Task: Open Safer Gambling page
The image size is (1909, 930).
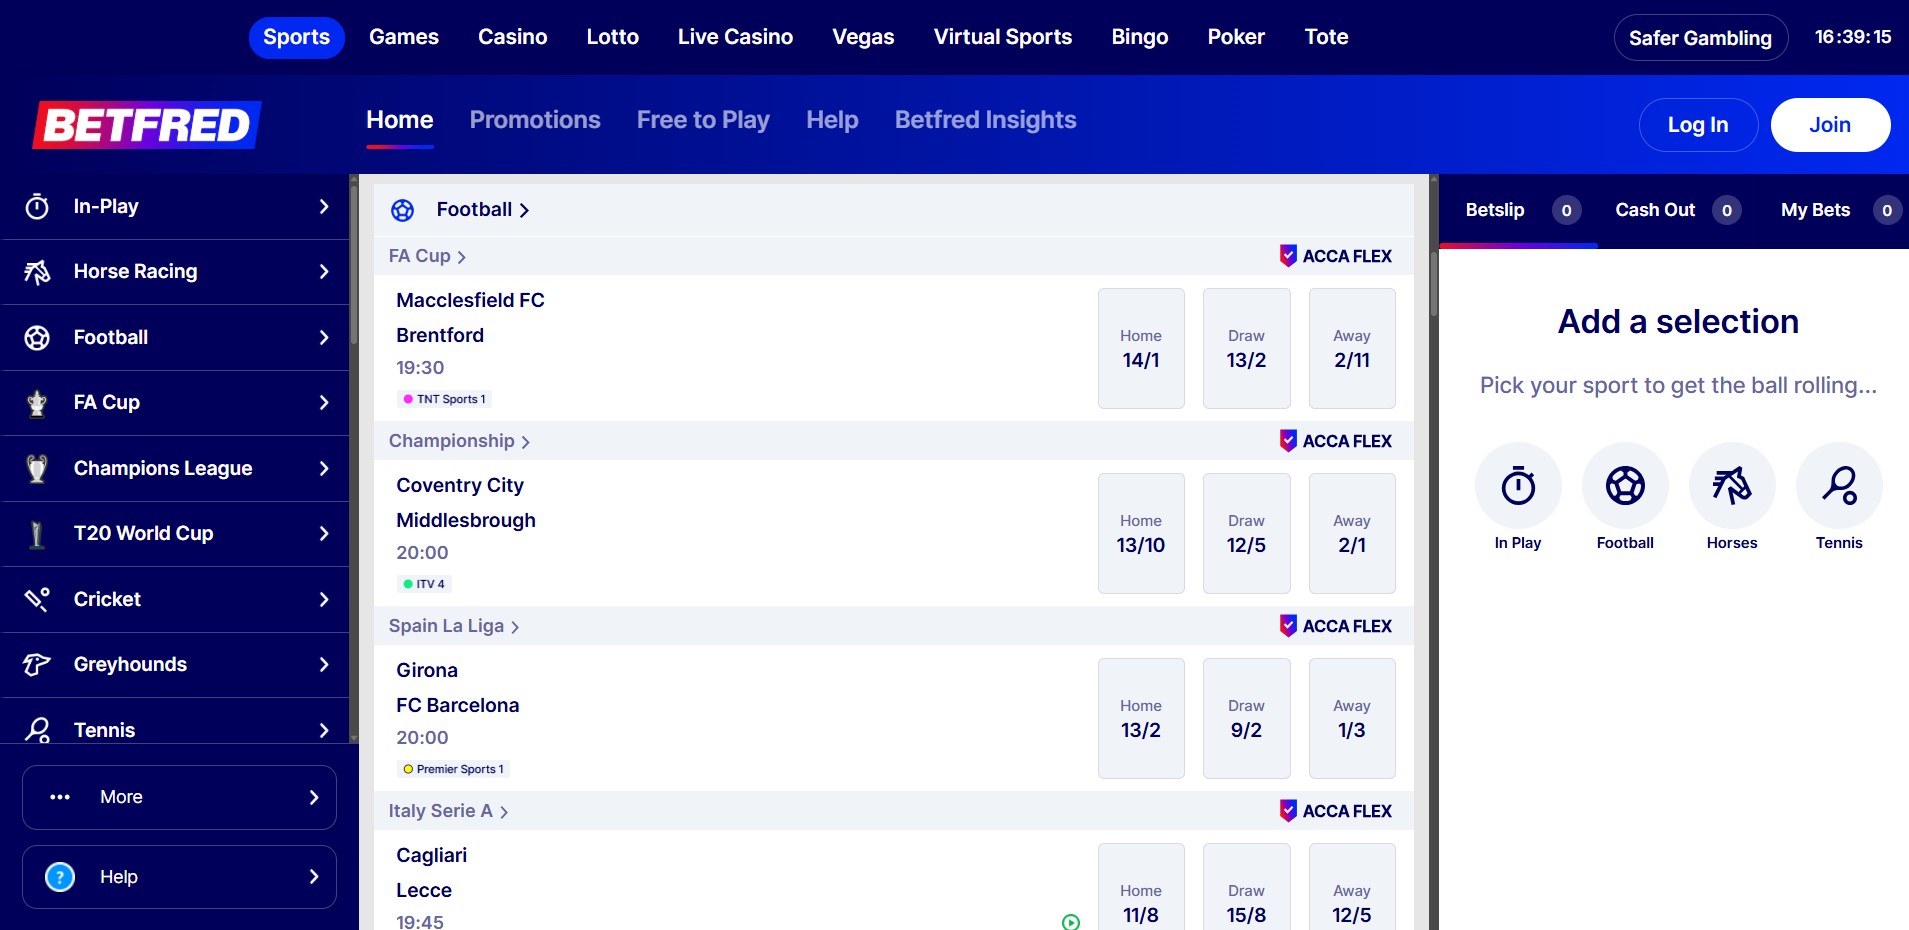Action: (1699, 38)
